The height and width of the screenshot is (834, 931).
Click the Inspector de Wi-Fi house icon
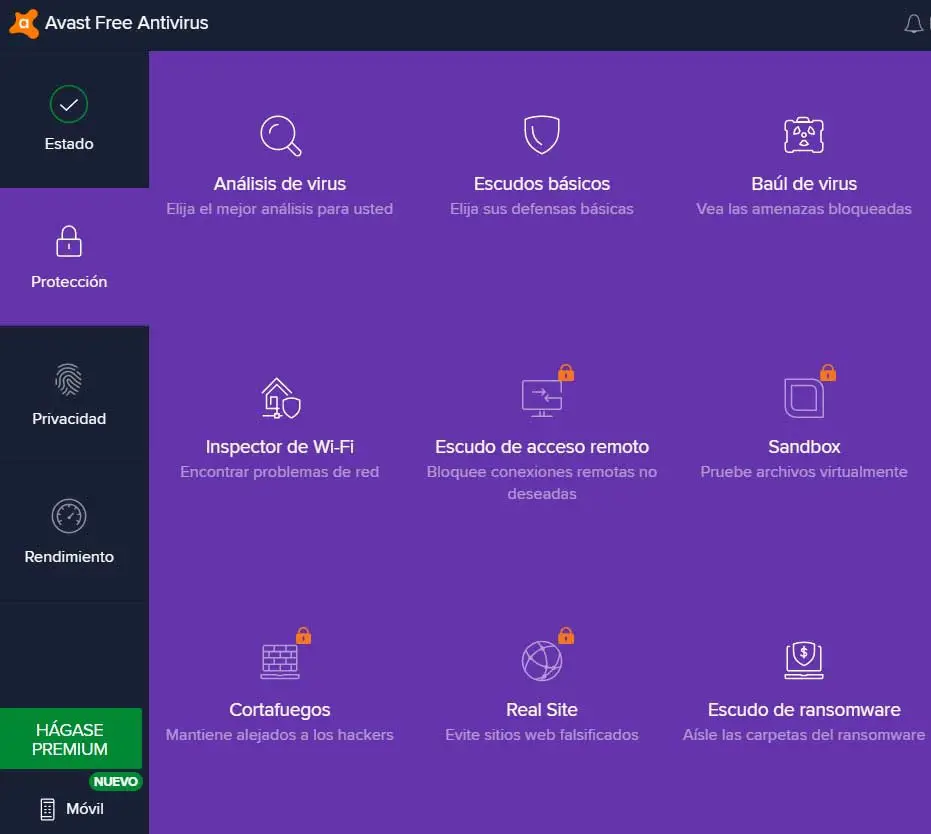[281, 398]
